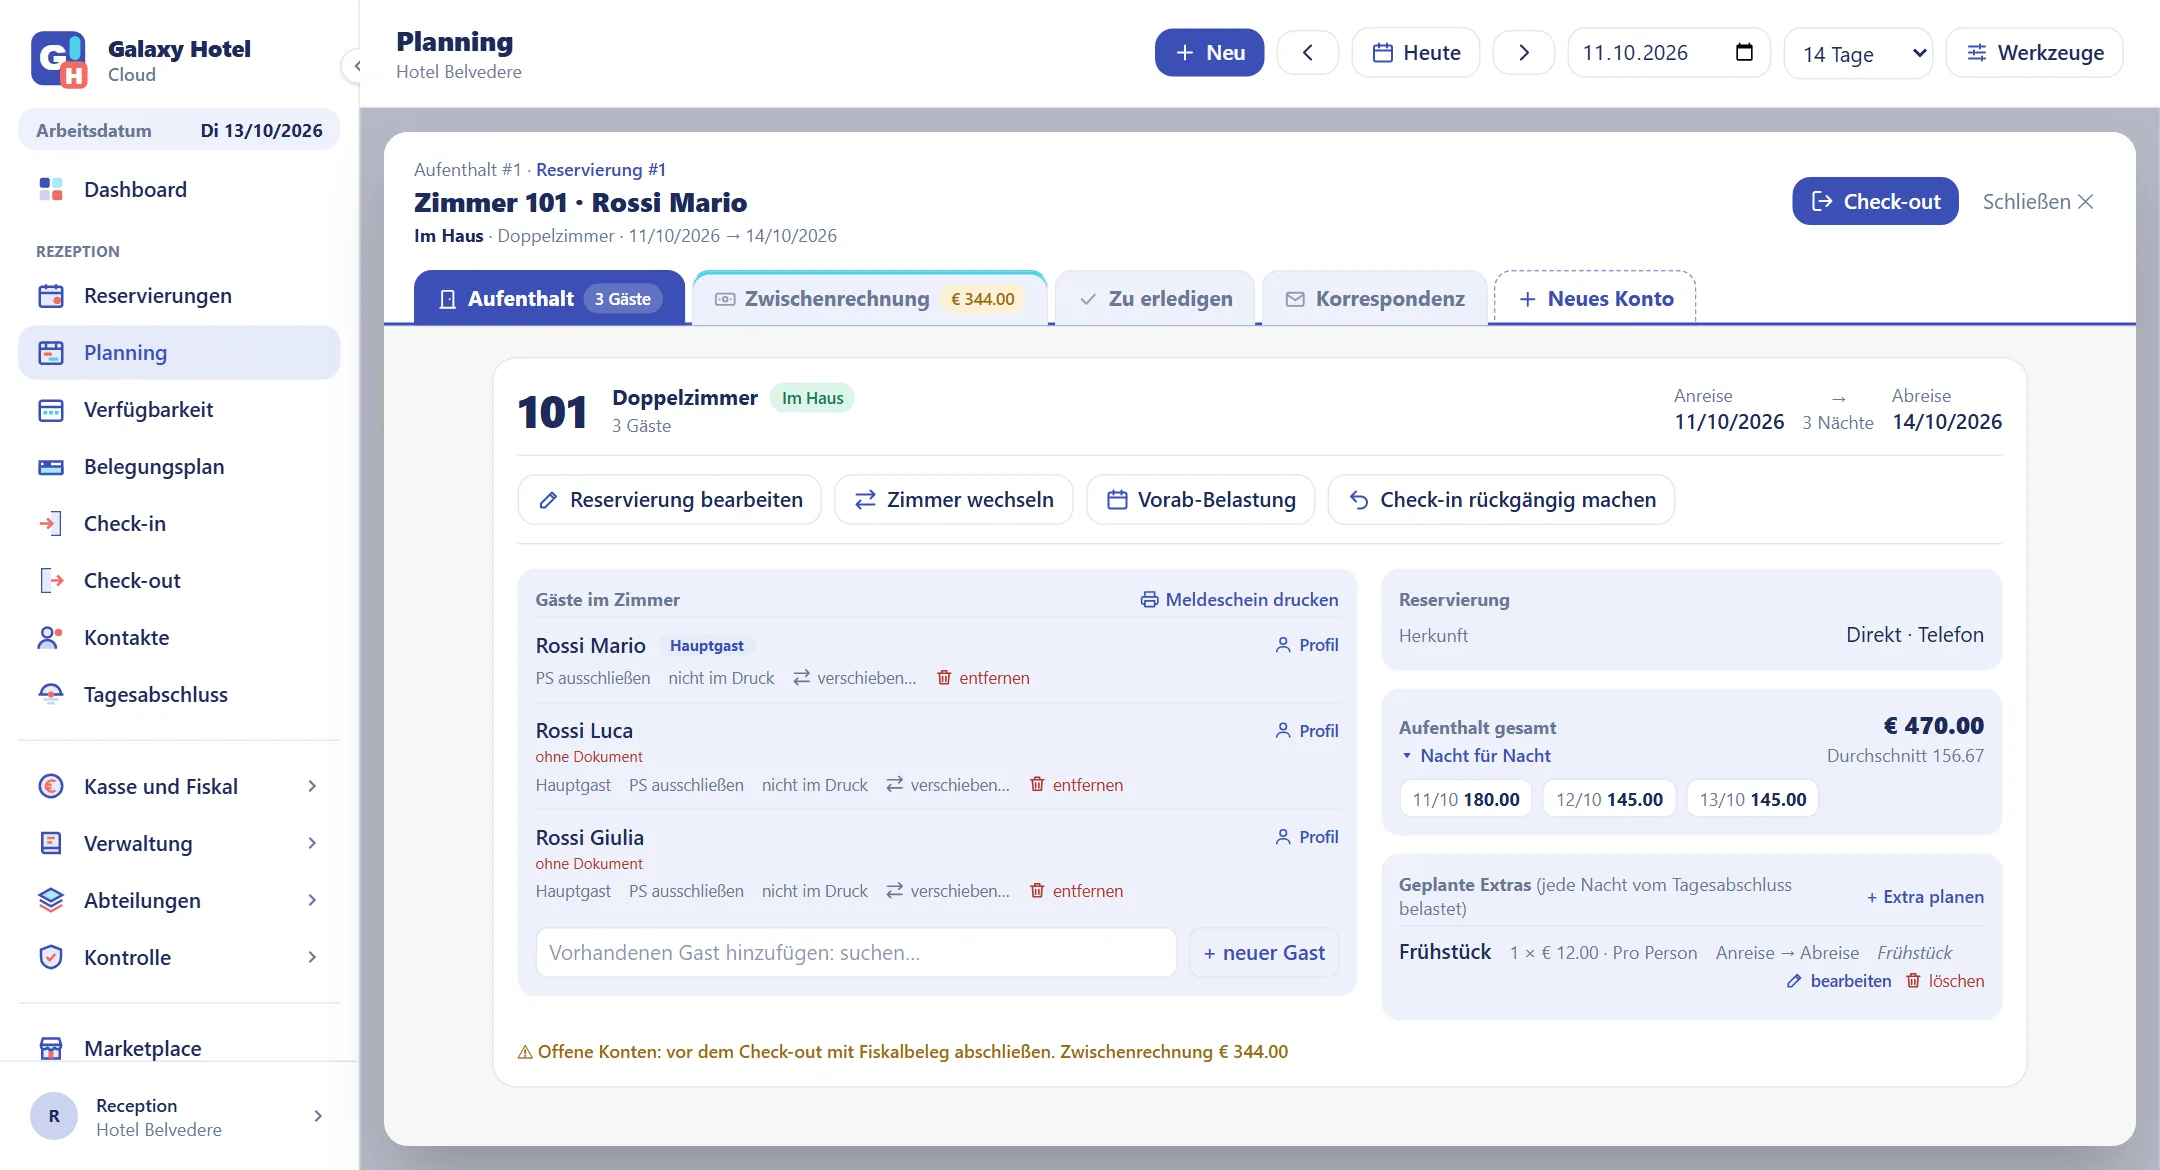Viewport: 2160px width, 1170px height.
Task: Open Check-out in the sidebar
Action: [179, 581]
